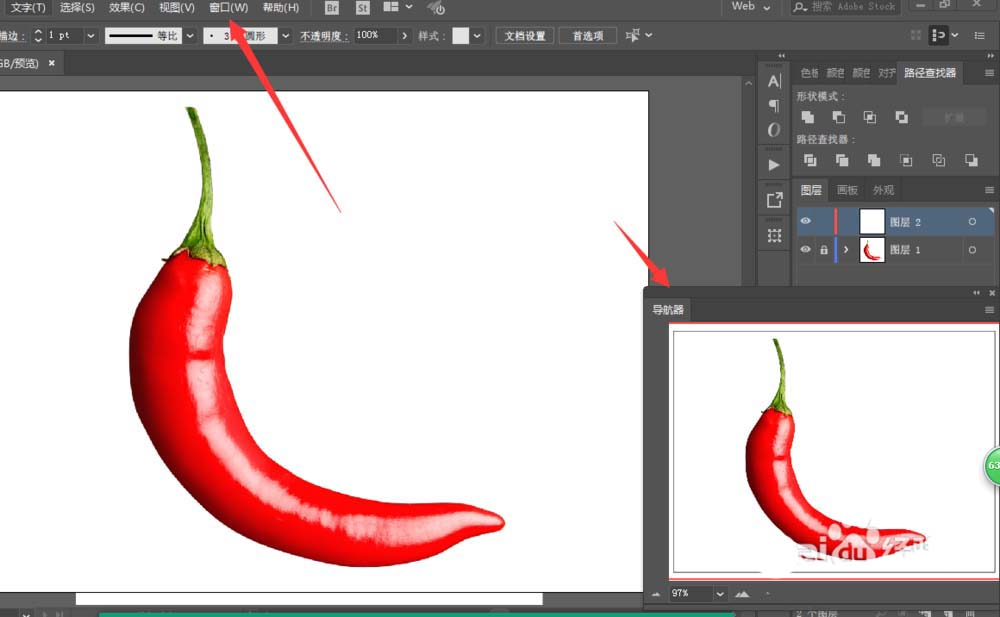
Task: Click the 不透明度 opacity label link
Action: [324, 36]
